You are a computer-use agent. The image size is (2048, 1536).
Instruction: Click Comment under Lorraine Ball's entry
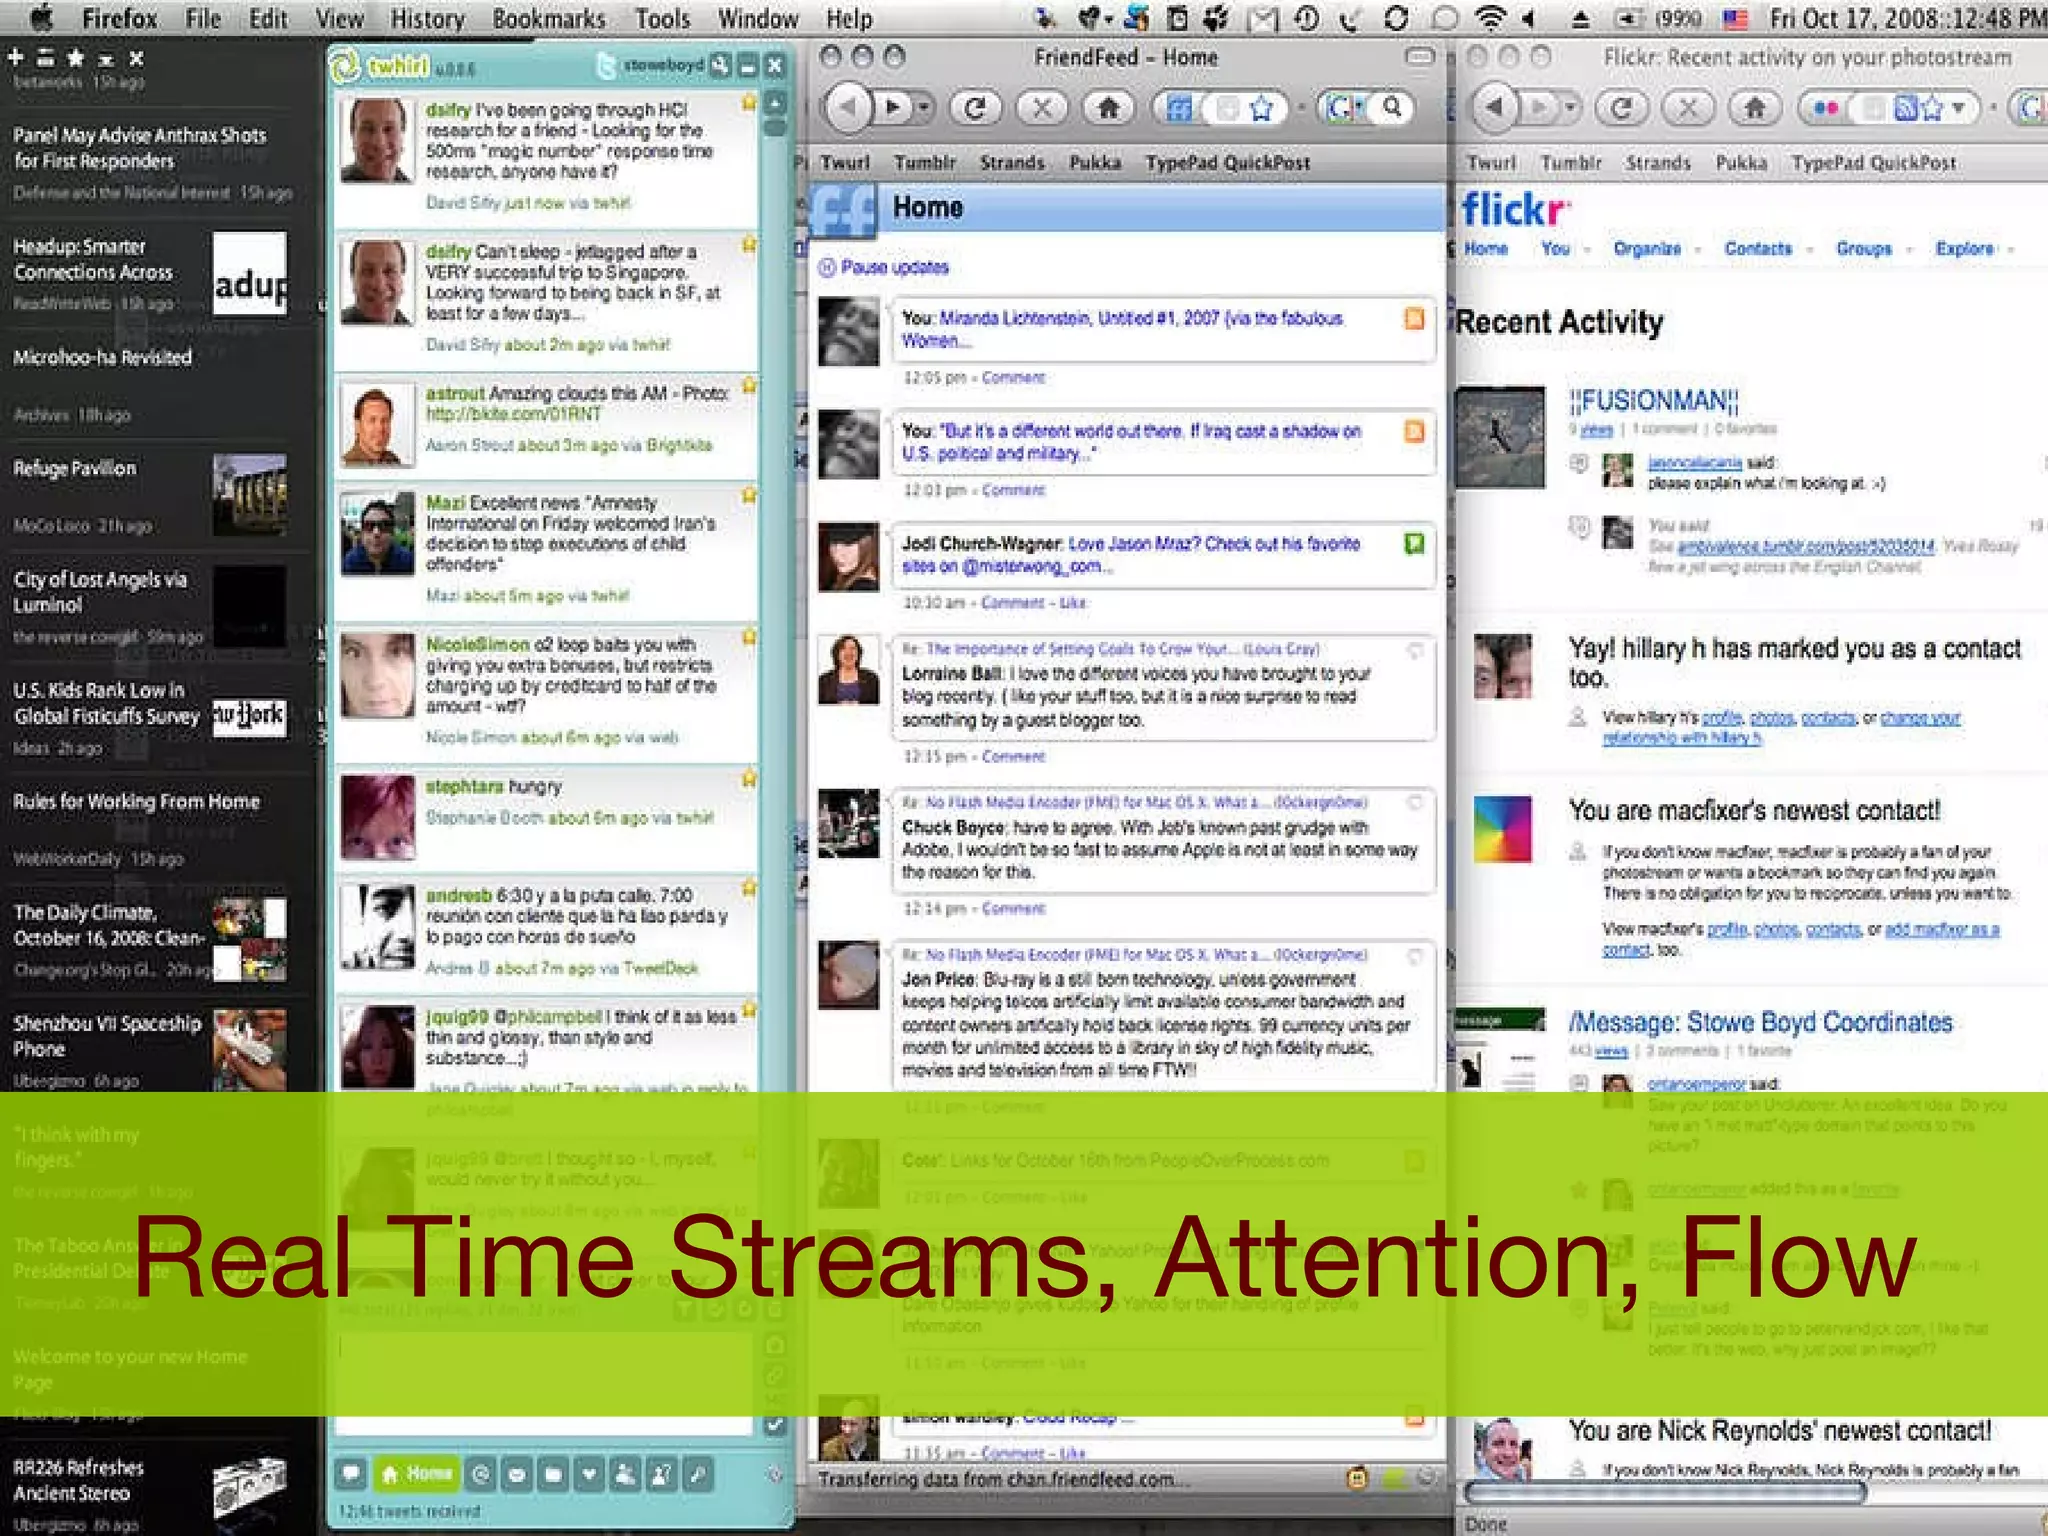(1013, 756)
